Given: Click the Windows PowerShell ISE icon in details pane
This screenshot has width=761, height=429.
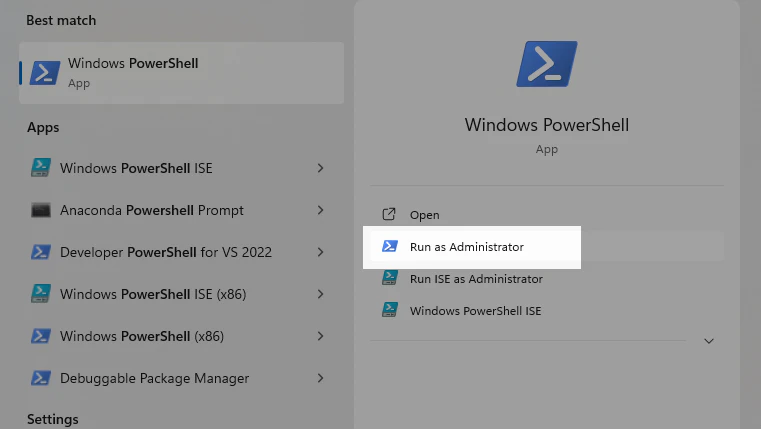Looking at the screenshot, I should (390, 310).
